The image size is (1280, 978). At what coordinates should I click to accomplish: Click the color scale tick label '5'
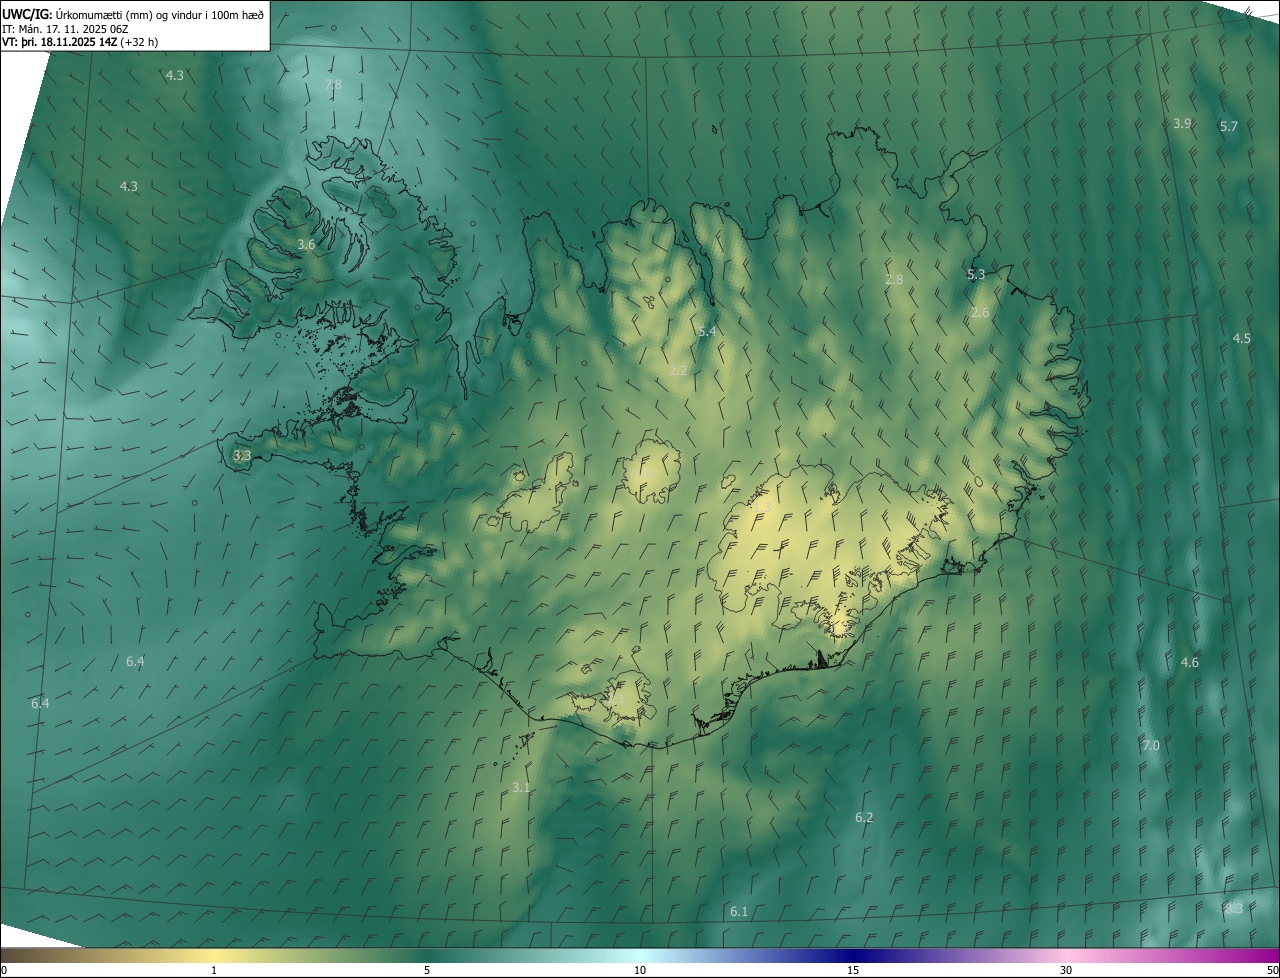(427, 971)
